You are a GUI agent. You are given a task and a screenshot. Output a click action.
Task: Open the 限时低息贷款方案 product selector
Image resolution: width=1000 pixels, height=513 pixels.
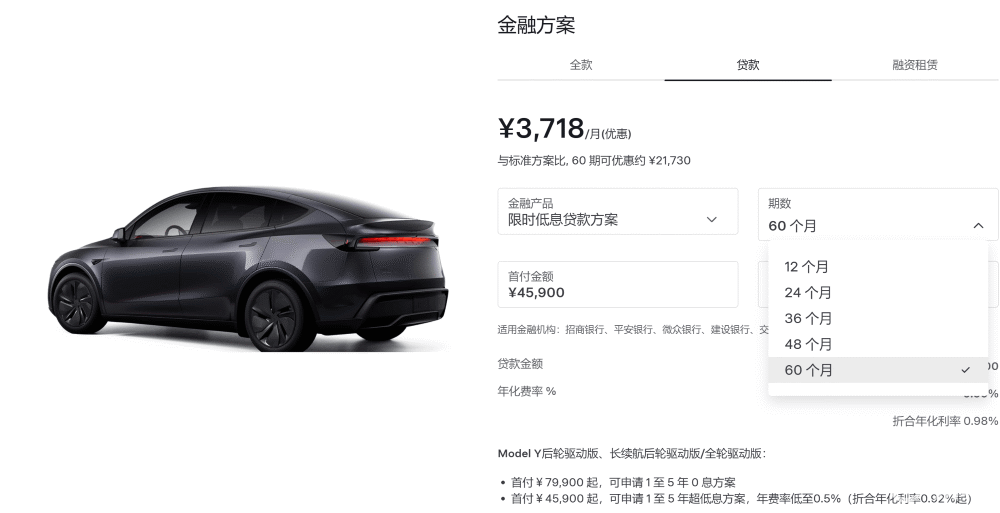pyautogui.click(x=617, y=211)
